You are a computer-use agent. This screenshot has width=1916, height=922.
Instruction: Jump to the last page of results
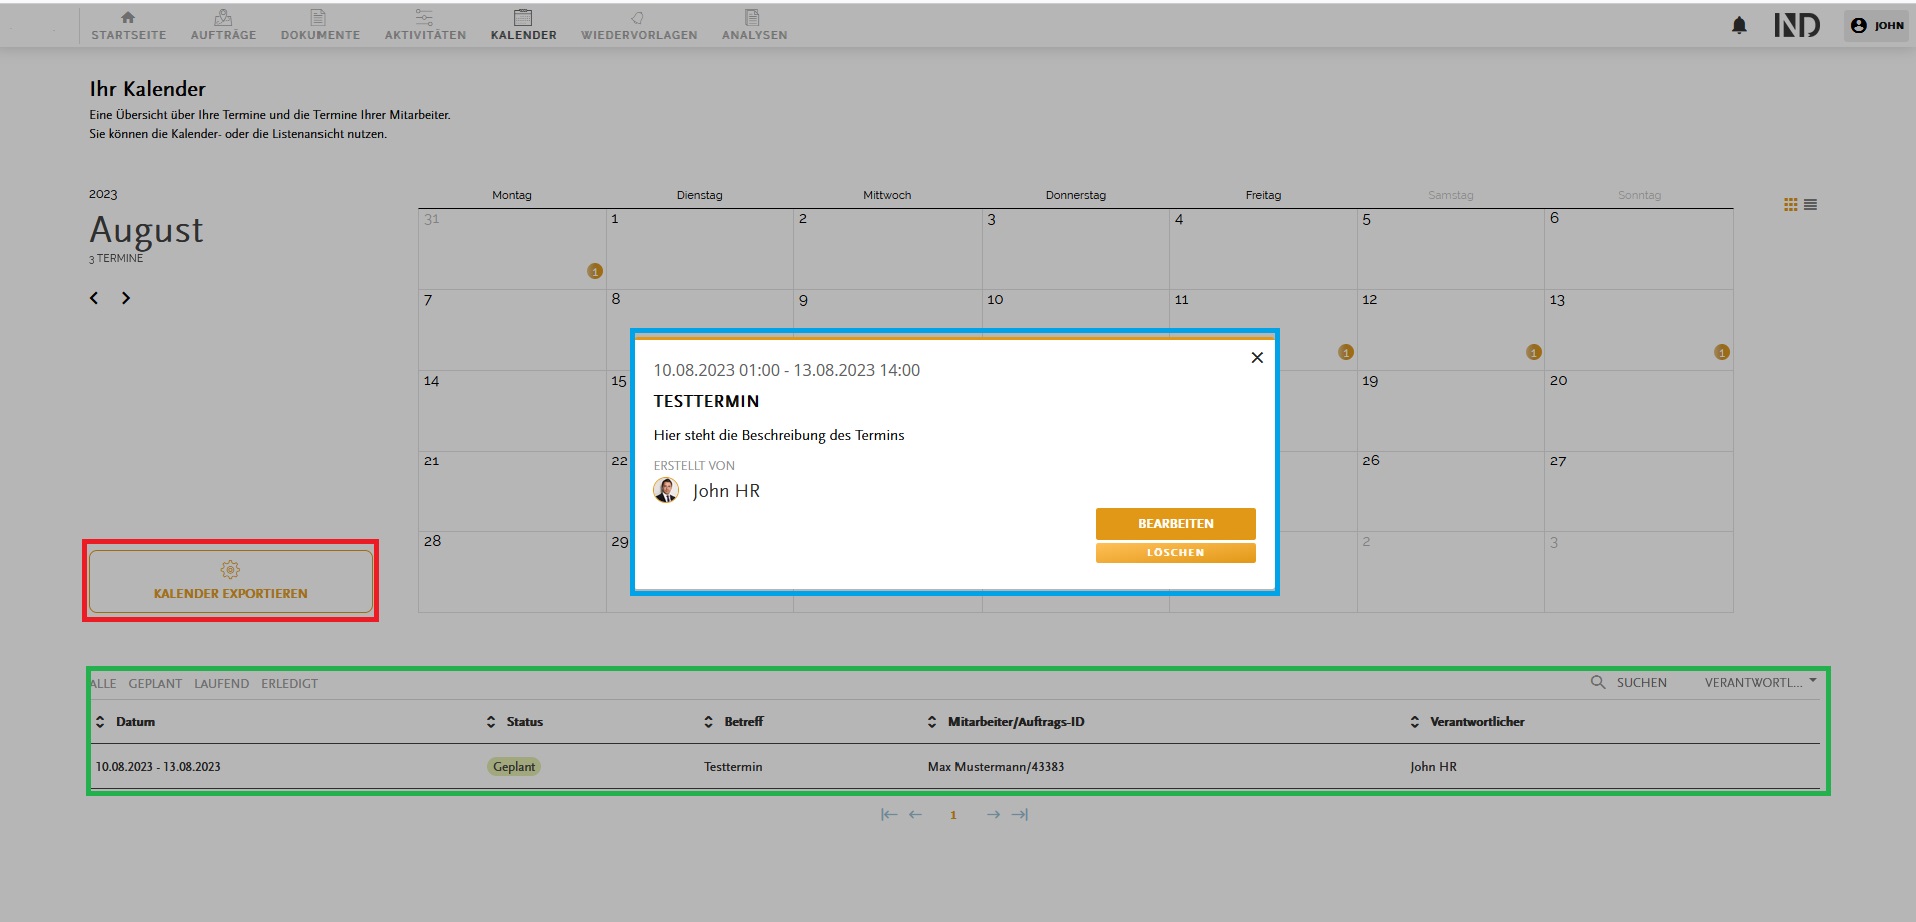pyautogui.click(x=1020, y=815)
